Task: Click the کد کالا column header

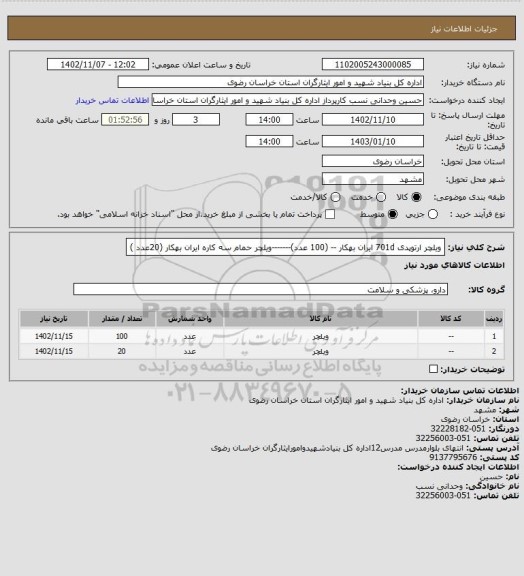Action: [451, 319]
